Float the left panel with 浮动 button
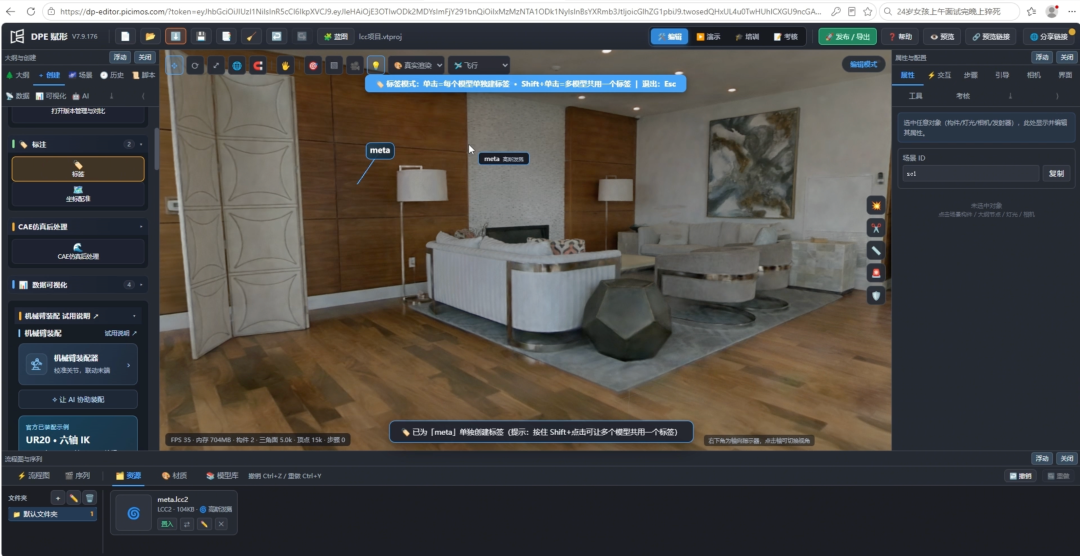 pyautogui.click(x=121, y=57)
